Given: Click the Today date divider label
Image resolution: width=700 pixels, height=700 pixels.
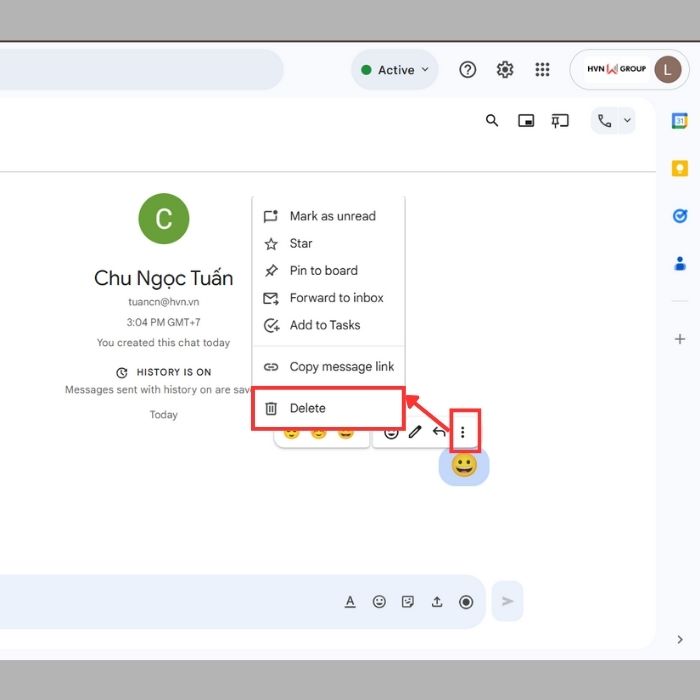Looking at the screenshot, I should (x=163, y=415).
